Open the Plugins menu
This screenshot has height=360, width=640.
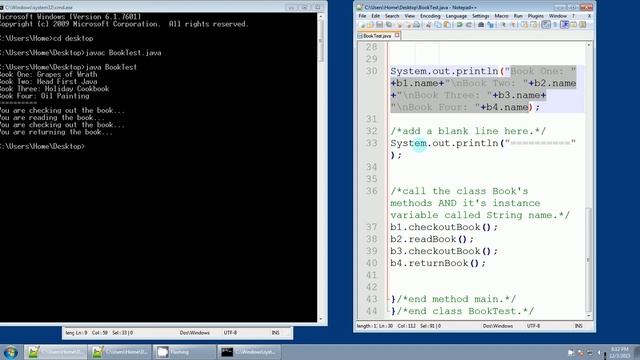tap(536, 16)
